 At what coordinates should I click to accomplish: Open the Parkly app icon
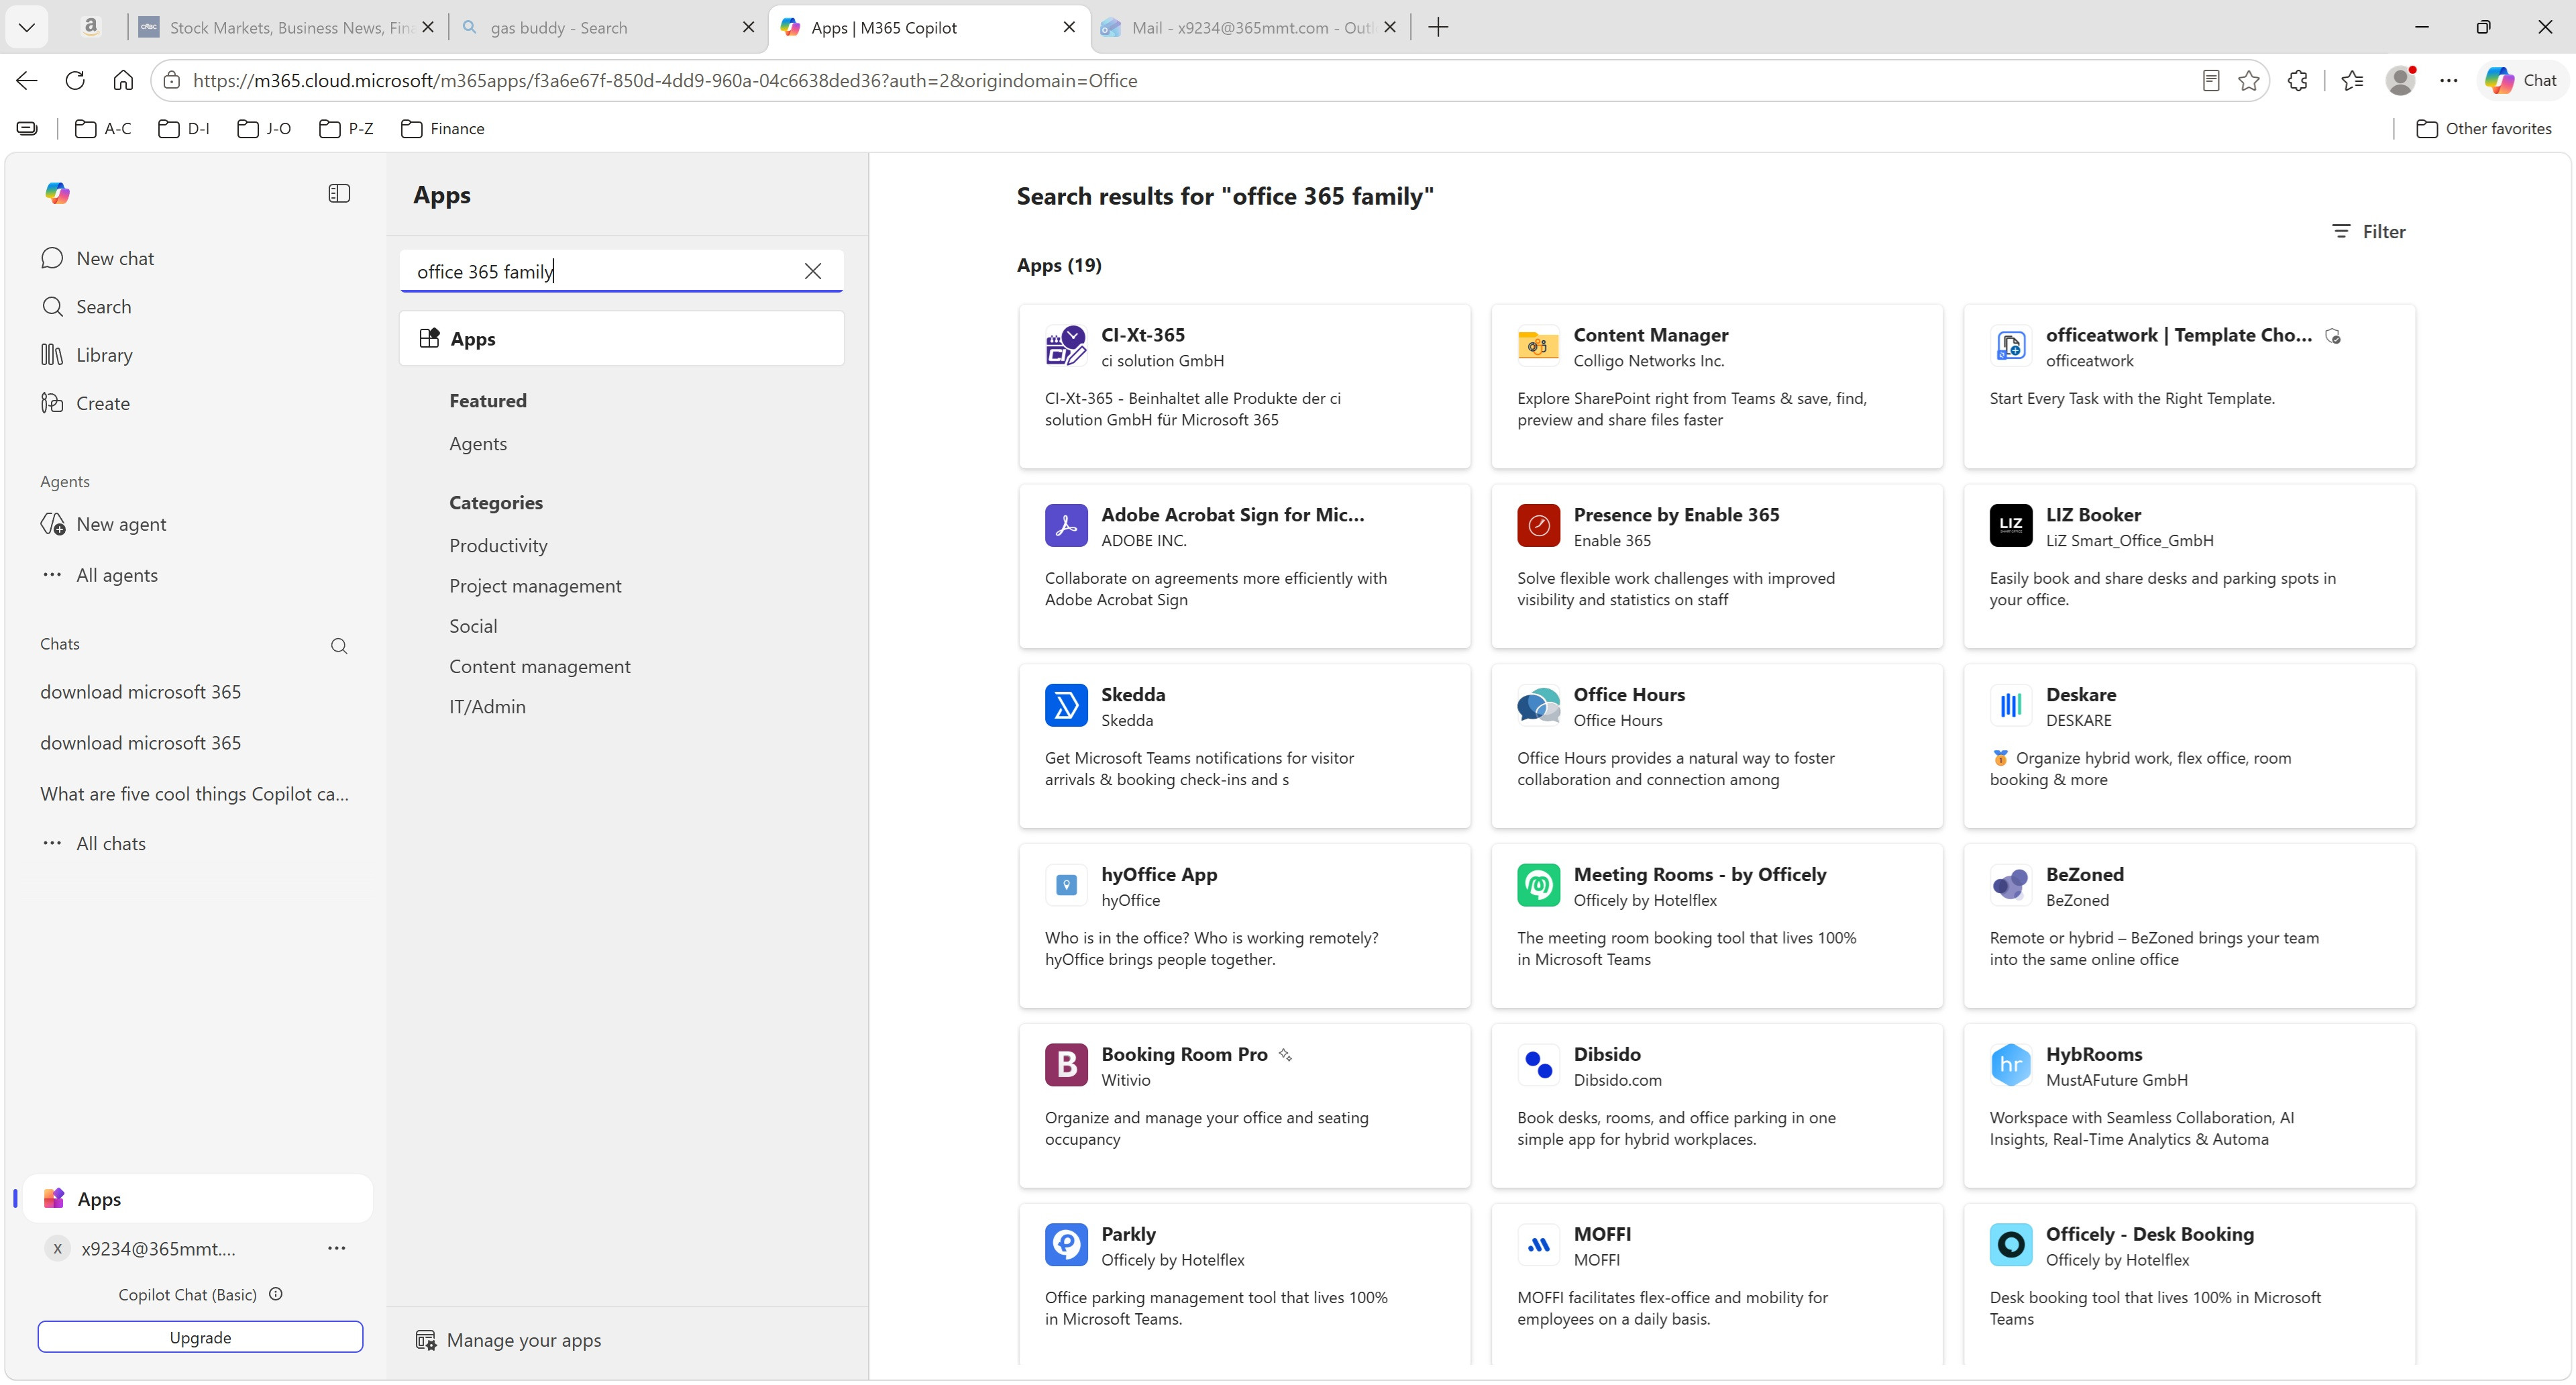click(1066, 1245)
